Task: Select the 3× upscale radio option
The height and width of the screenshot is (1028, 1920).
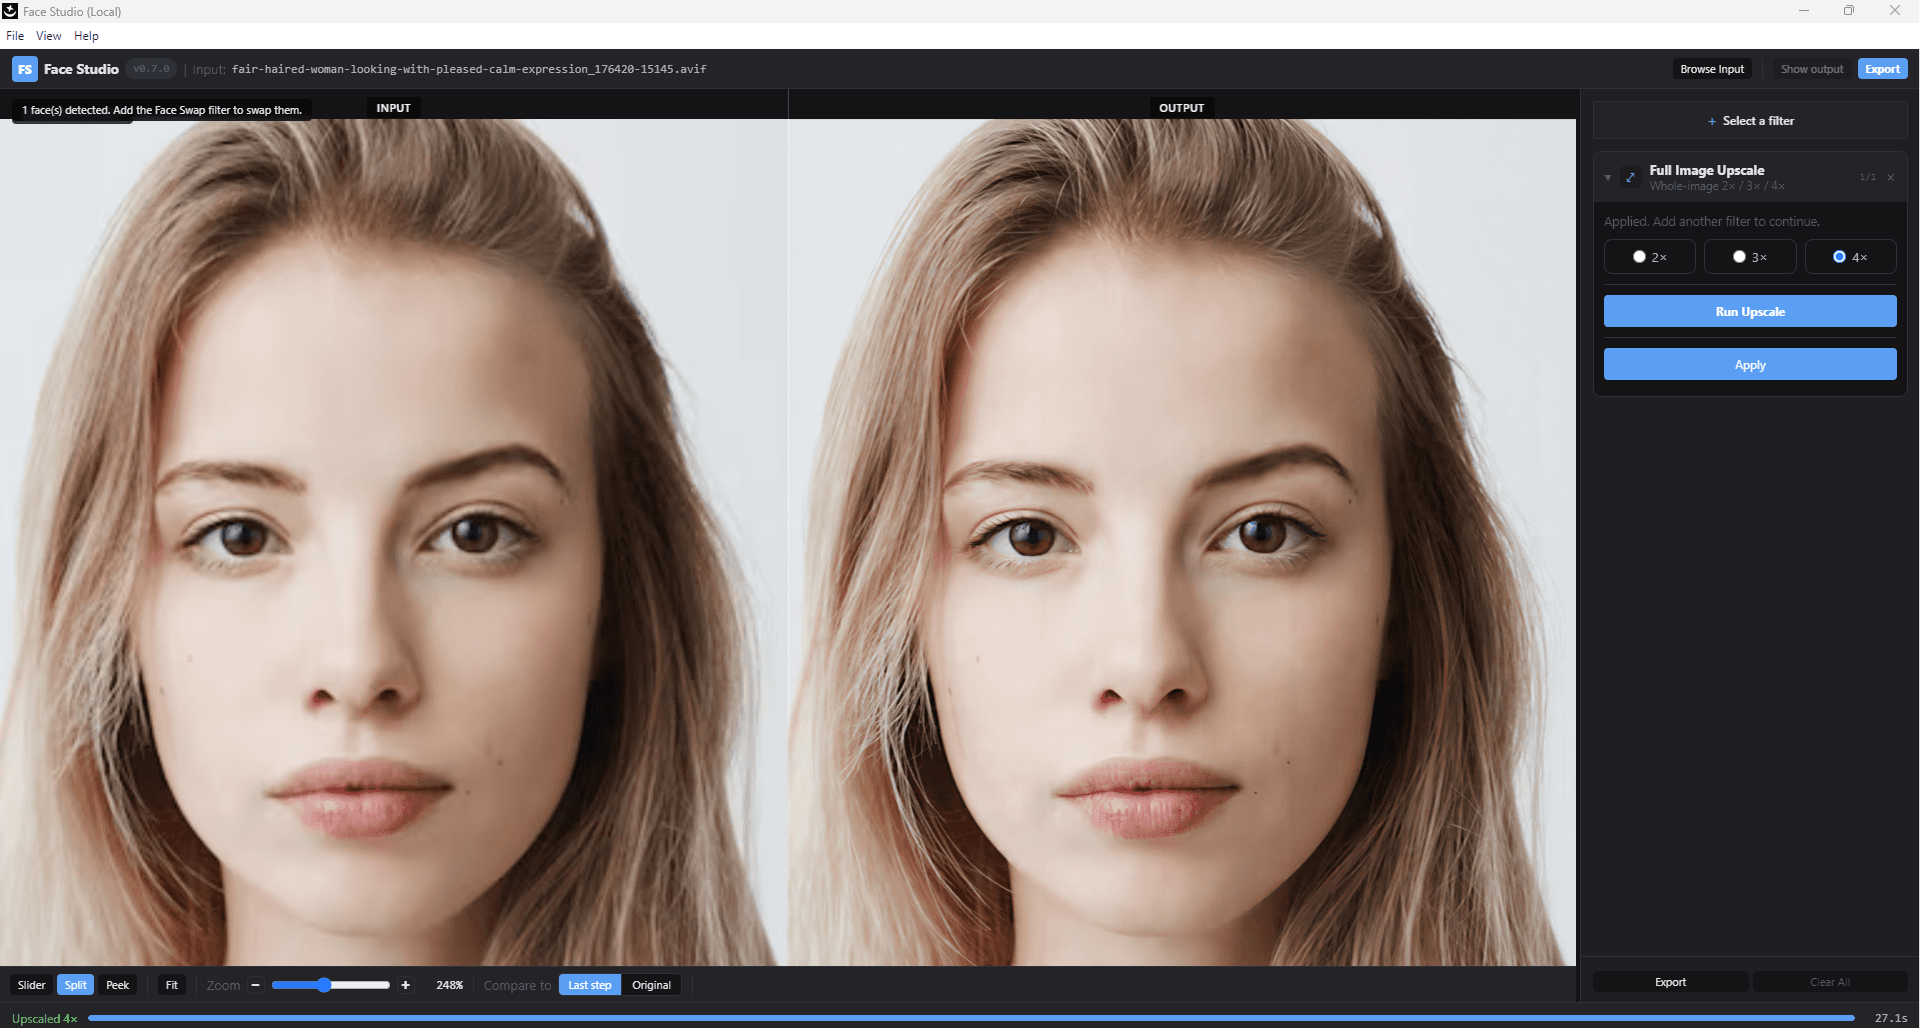Action: (x=1750, y=257)
